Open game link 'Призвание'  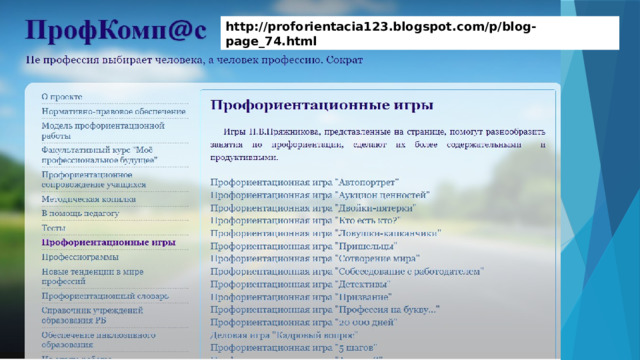301,297
